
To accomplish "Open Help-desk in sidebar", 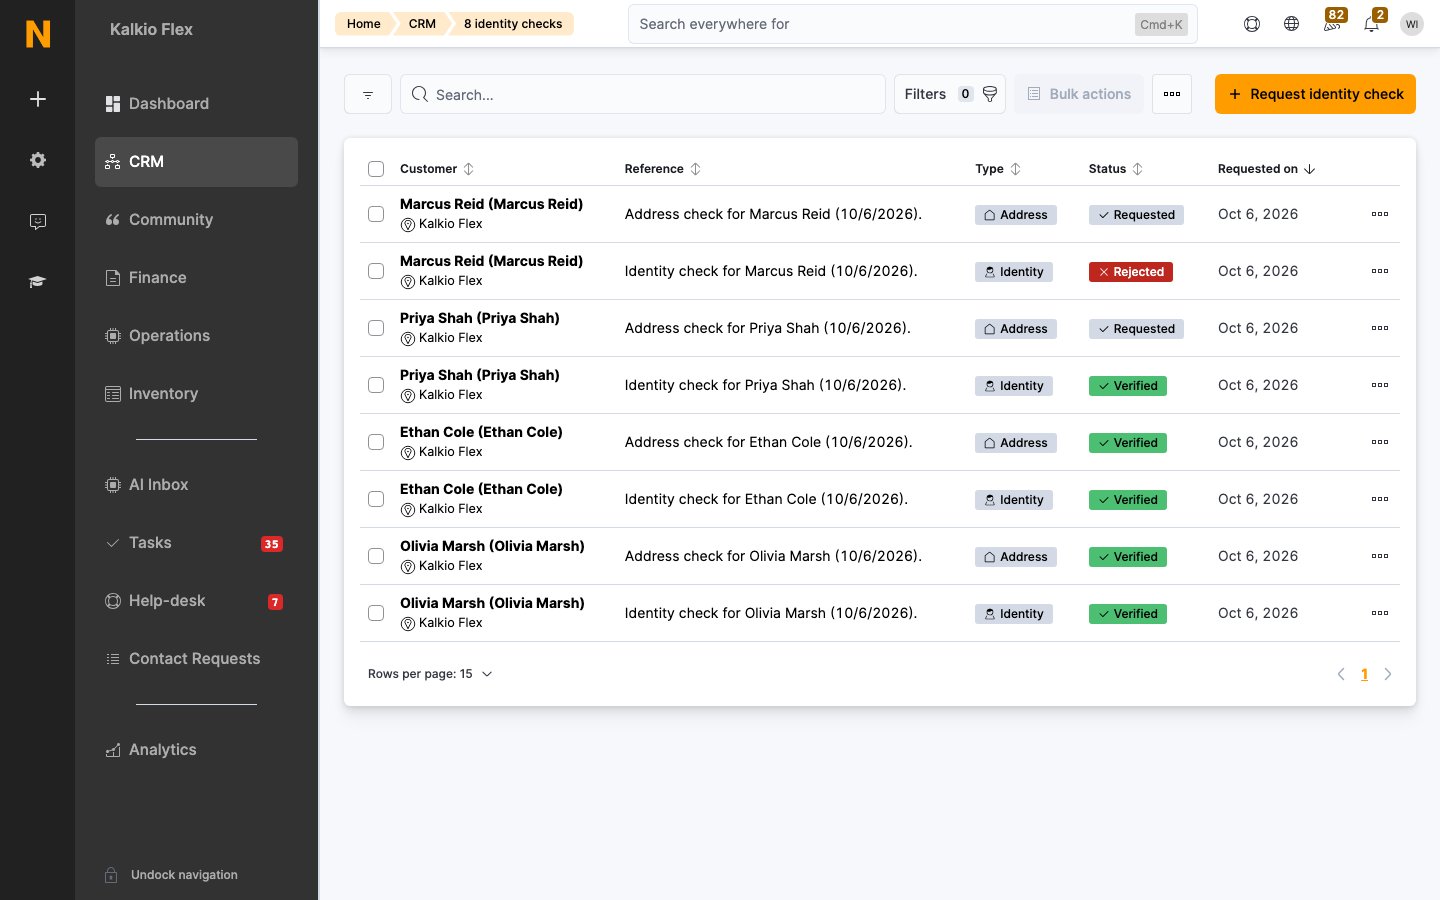I will click(x=196, y=601).
